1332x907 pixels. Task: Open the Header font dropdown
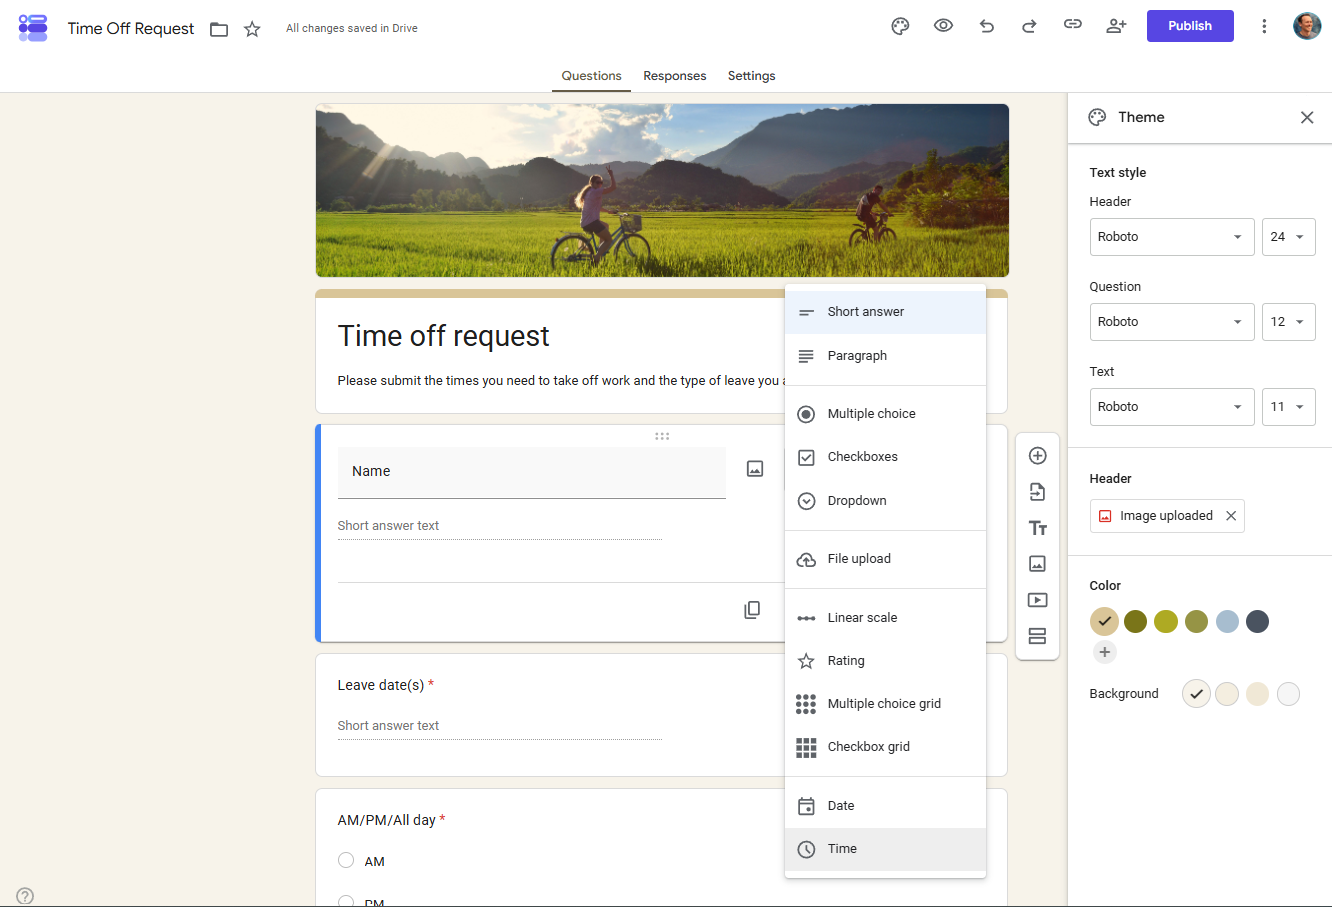click(1172, 237)
